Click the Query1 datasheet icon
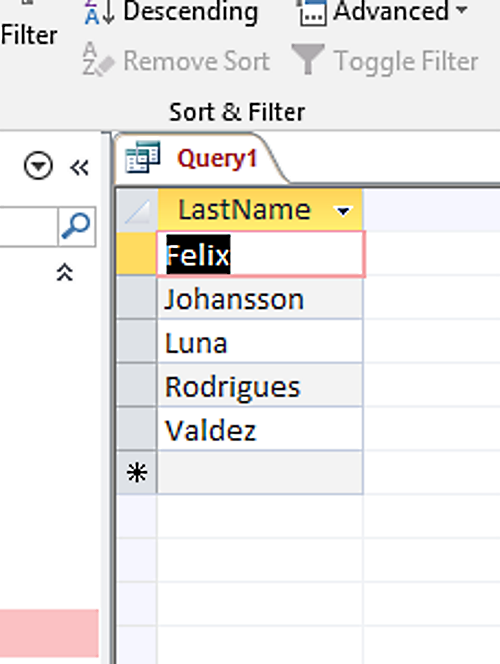 (x=143, y=157)
